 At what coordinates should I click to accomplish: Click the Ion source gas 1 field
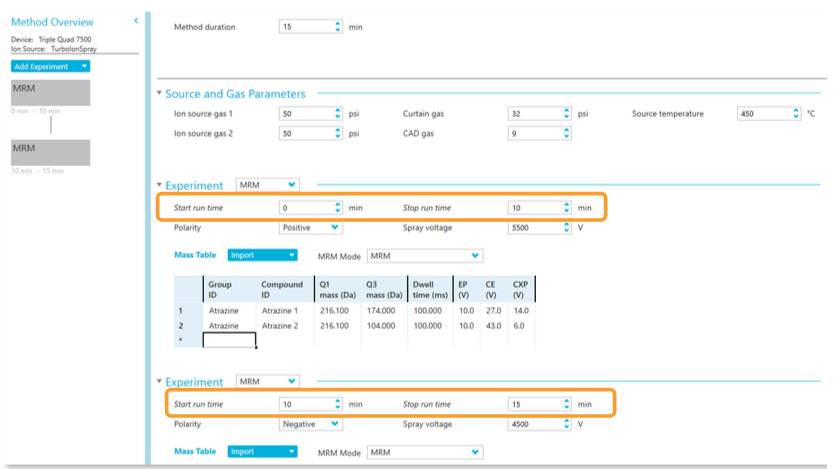(x=304, y=114)
